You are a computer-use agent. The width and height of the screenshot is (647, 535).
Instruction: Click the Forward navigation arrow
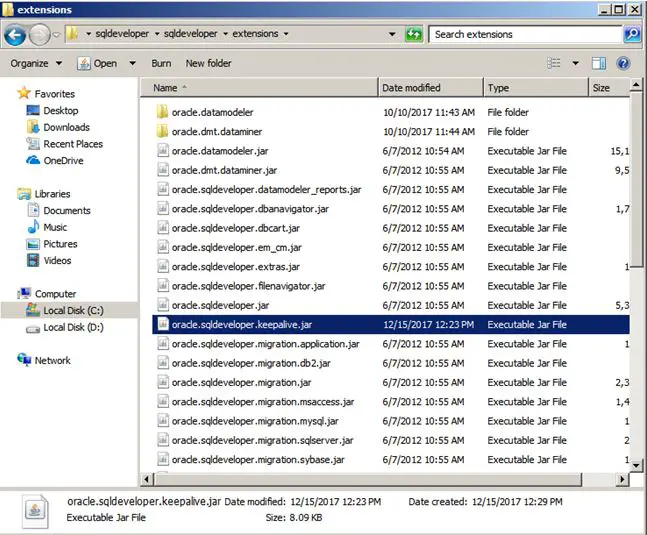click(x=40, y=35)
